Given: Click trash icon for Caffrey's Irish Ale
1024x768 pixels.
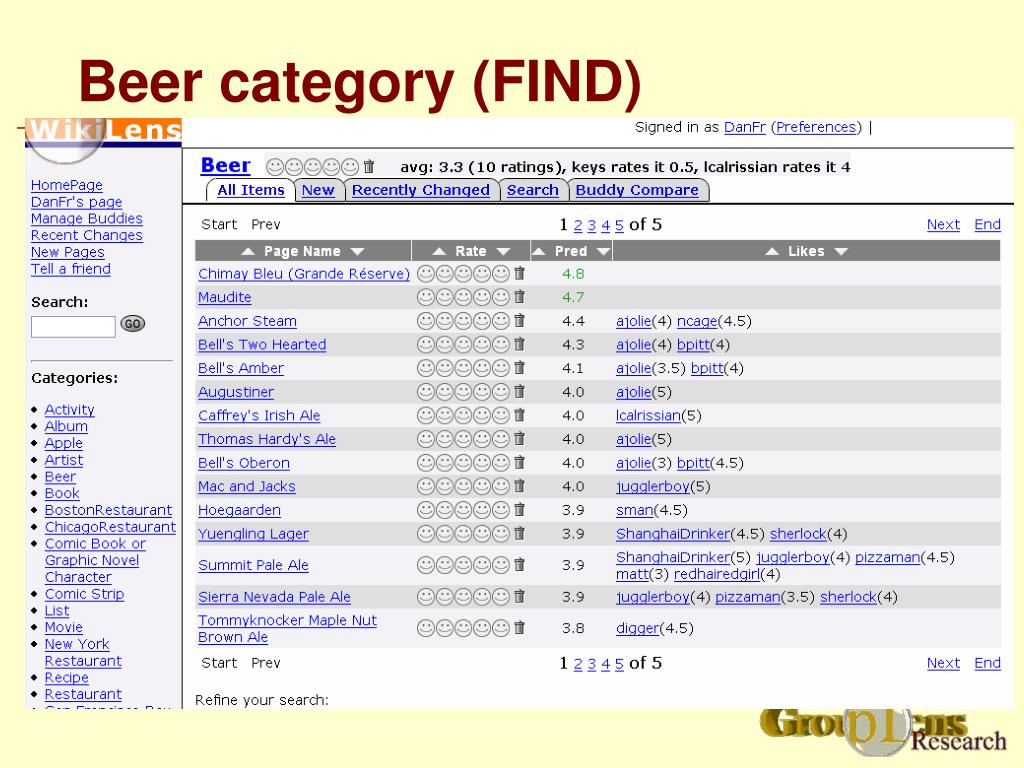Looking at the screenshot, I should coord(519,415).
